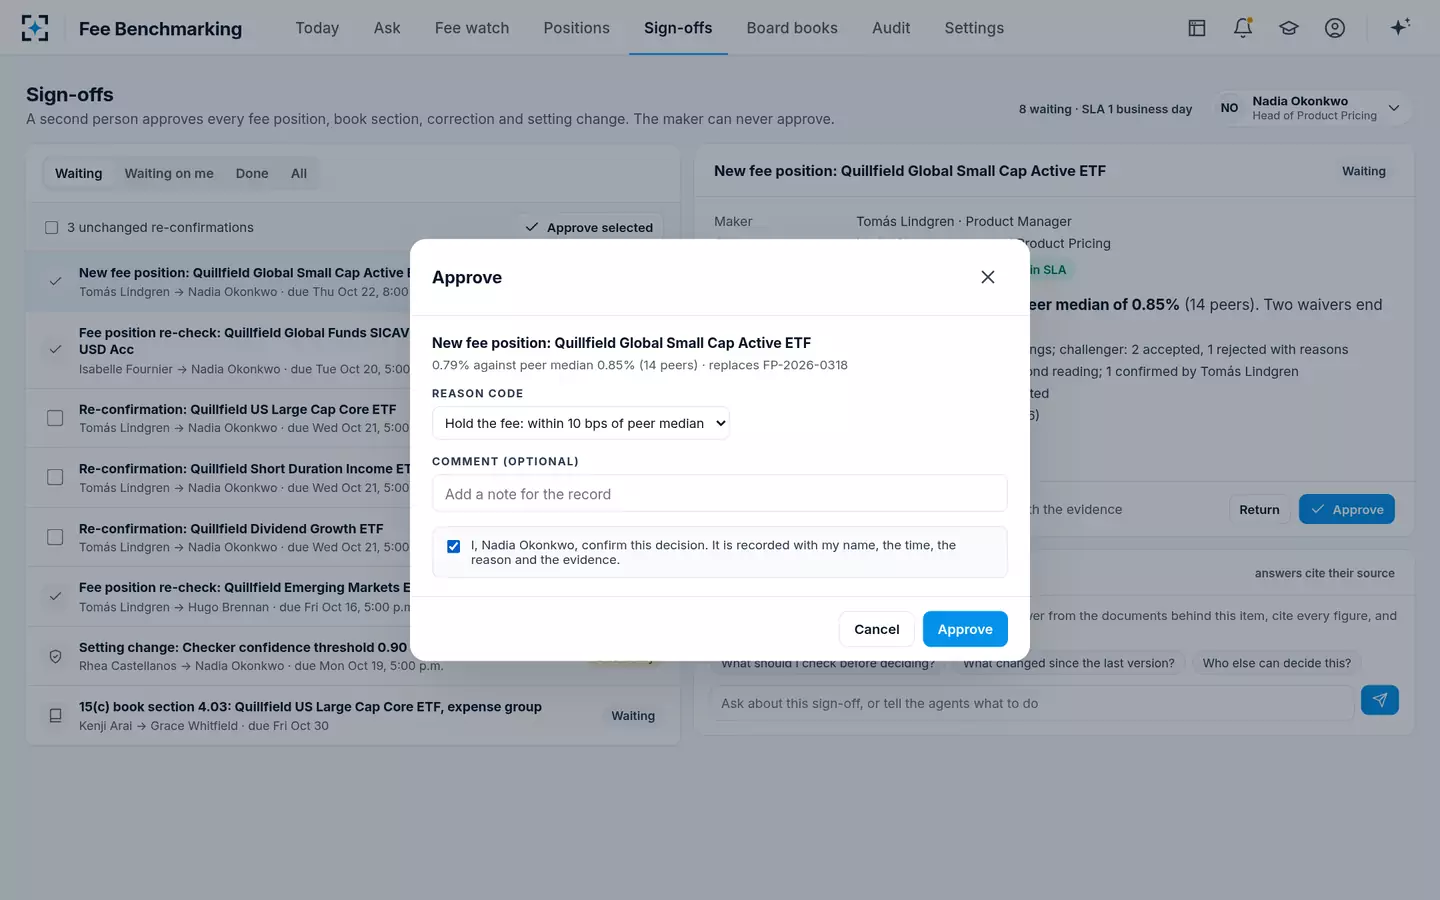
Task: Click the detail panel Approve button beside Return
Action: coord(1347,509)
